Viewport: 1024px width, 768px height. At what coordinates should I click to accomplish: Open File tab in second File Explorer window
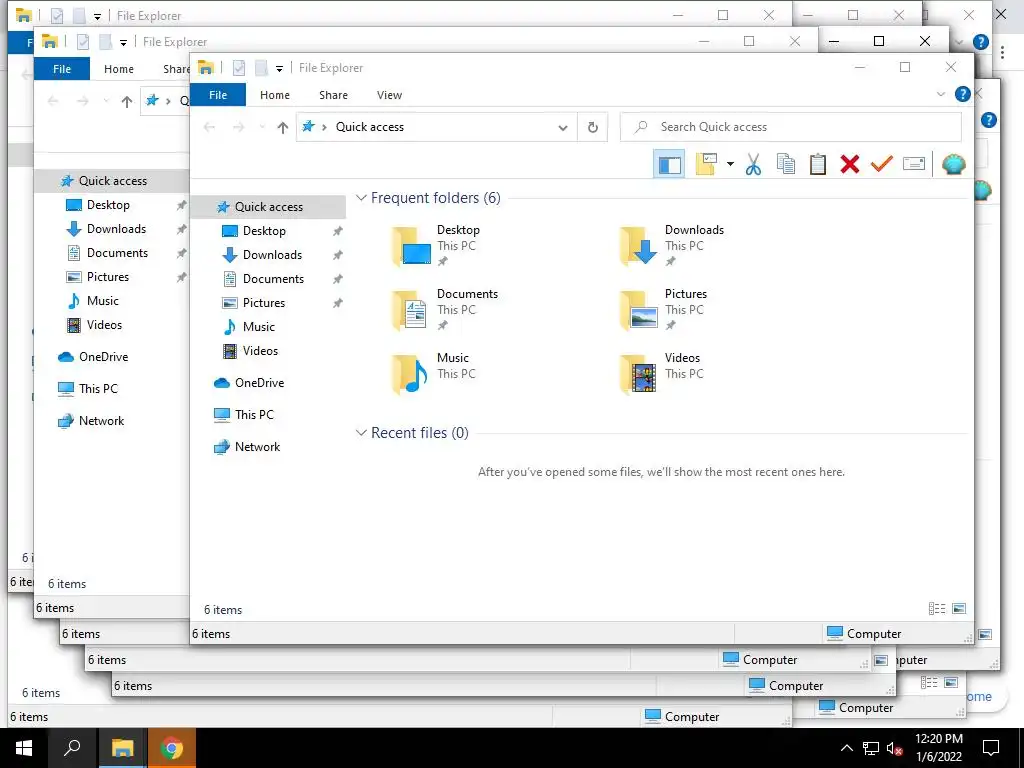click(62, 69)
